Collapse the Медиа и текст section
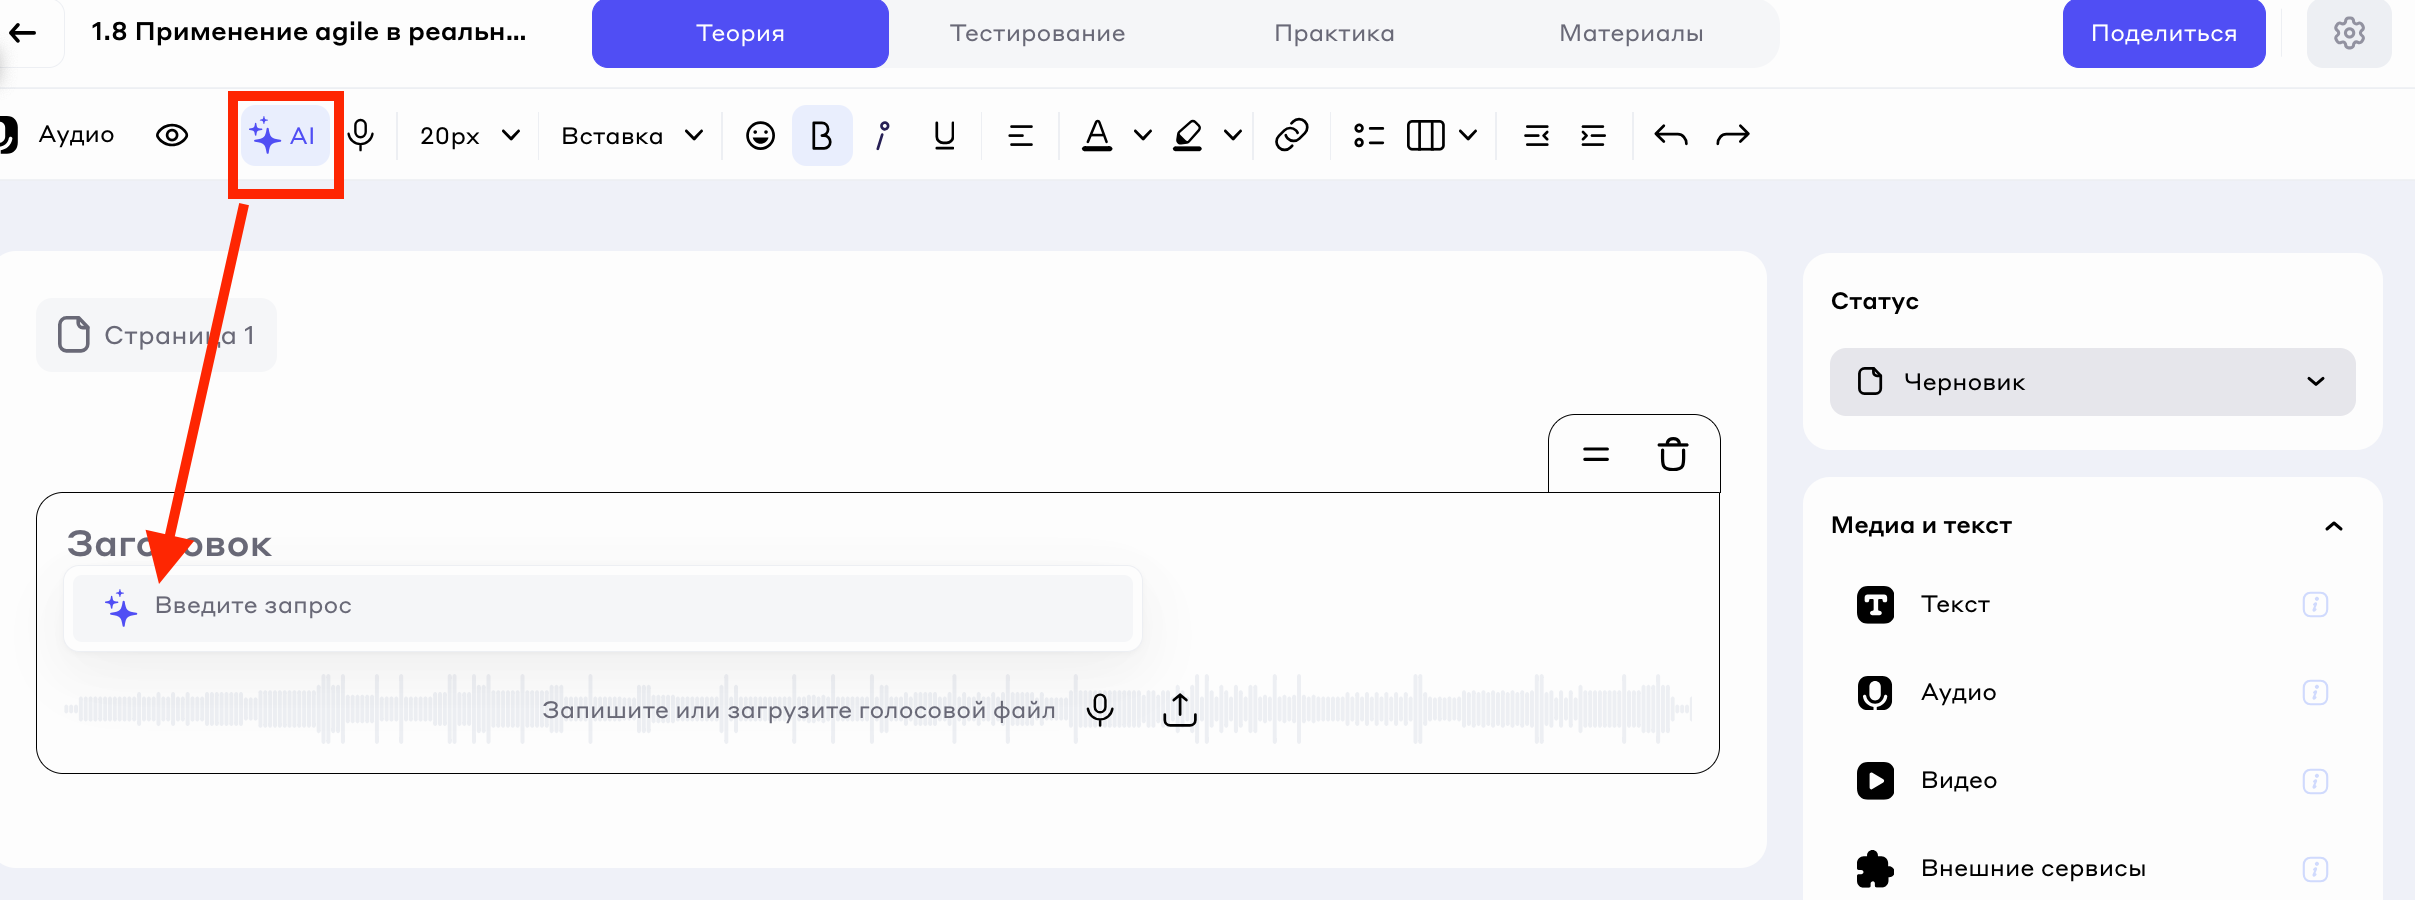The width and height of the screenshot is (2415, 900). (2333, 526)
